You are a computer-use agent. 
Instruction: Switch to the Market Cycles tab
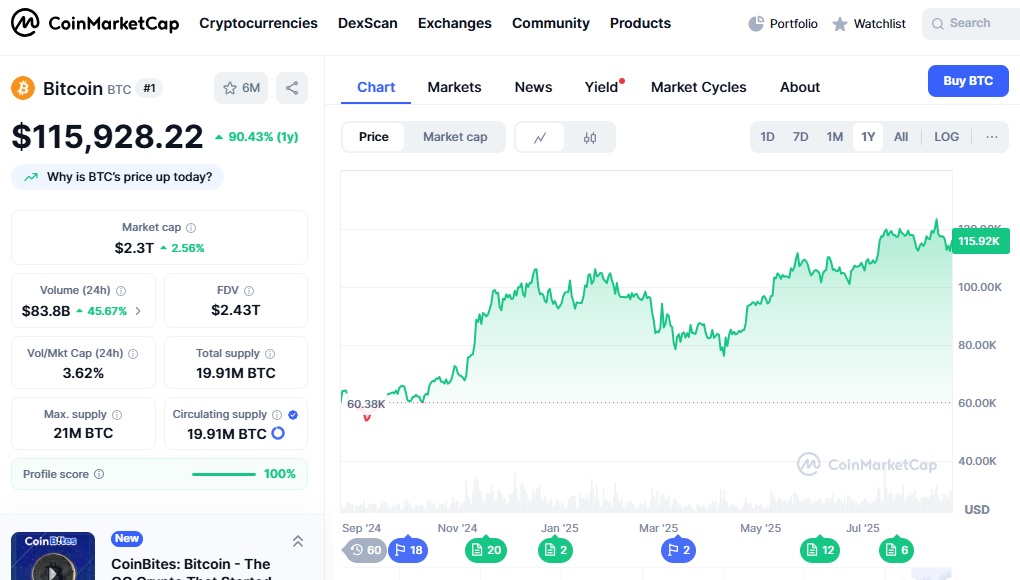698,87
